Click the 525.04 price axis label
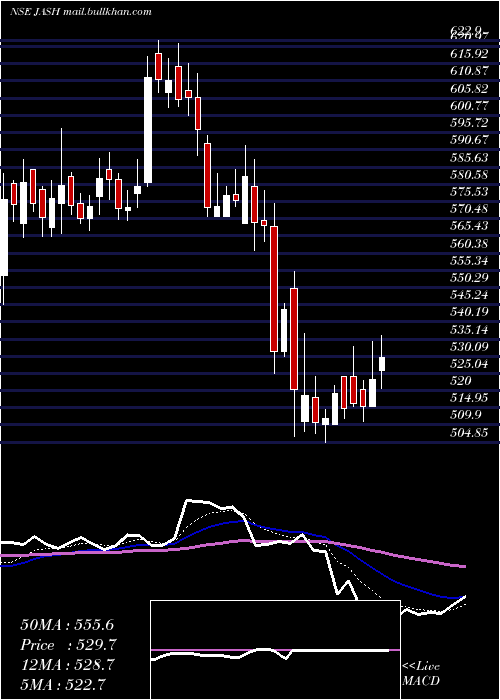This screenshot has height=700, width=500. click(x=468, y=364)
